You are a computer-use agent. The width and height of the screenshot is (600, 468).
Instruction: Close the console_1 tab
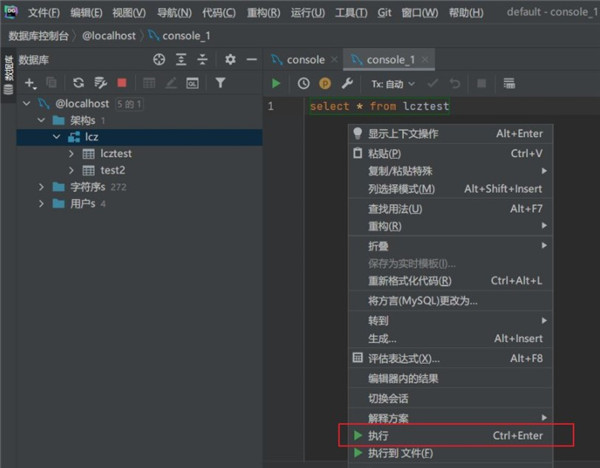click(425, 60)
